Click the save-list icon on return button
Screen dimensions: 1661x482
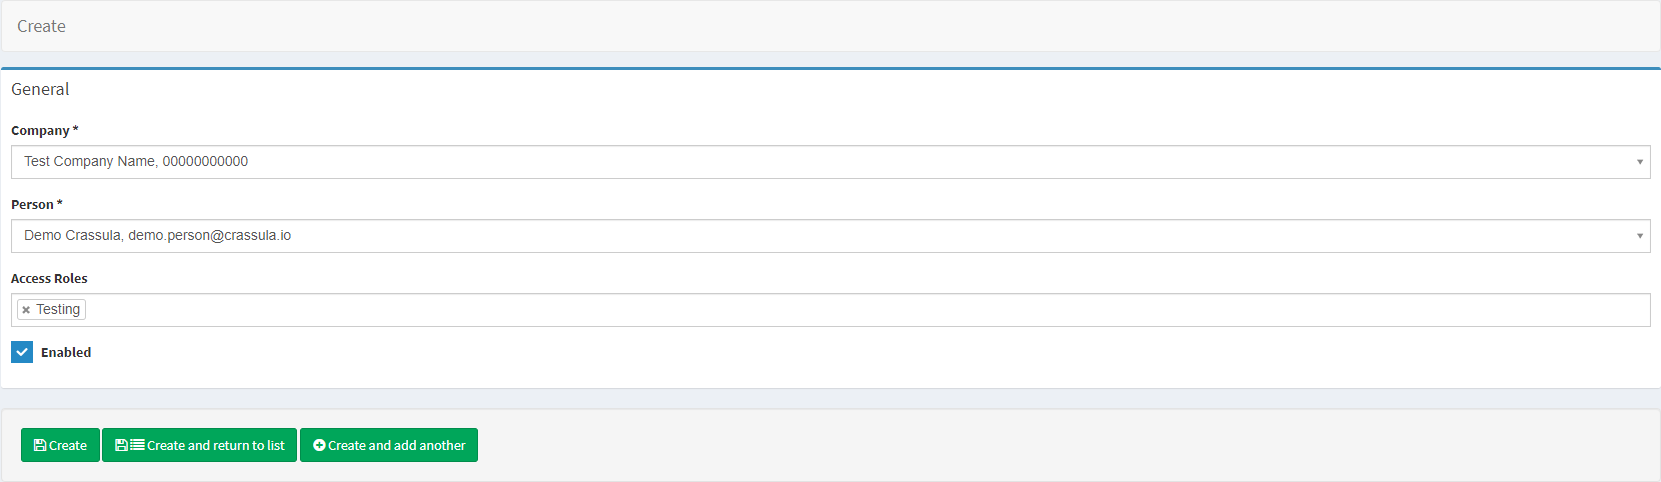(x=130, y=445)
